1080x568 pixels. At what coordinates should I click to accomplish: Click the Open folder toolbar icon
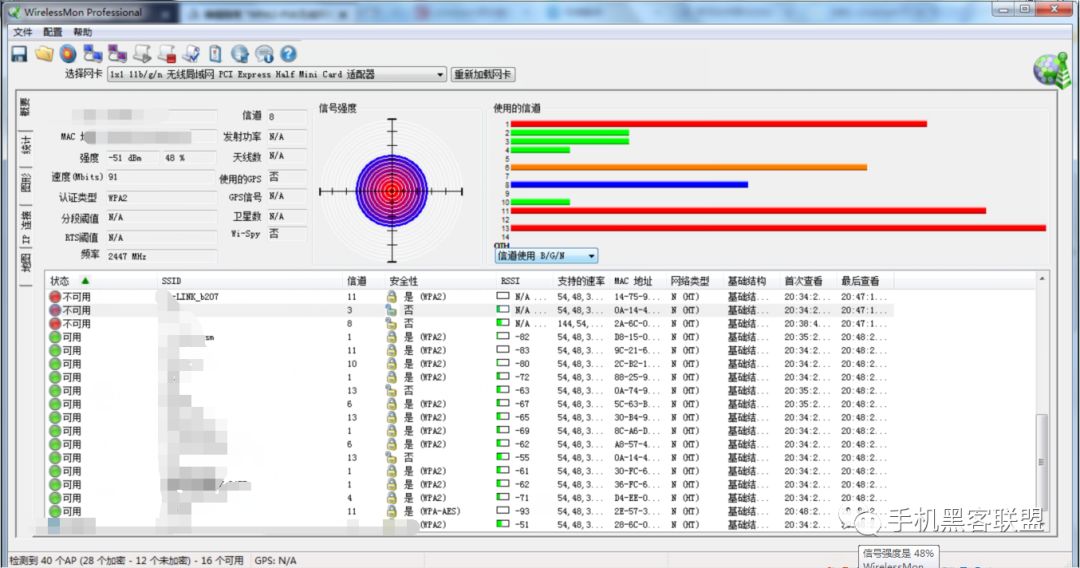(44, 54)
